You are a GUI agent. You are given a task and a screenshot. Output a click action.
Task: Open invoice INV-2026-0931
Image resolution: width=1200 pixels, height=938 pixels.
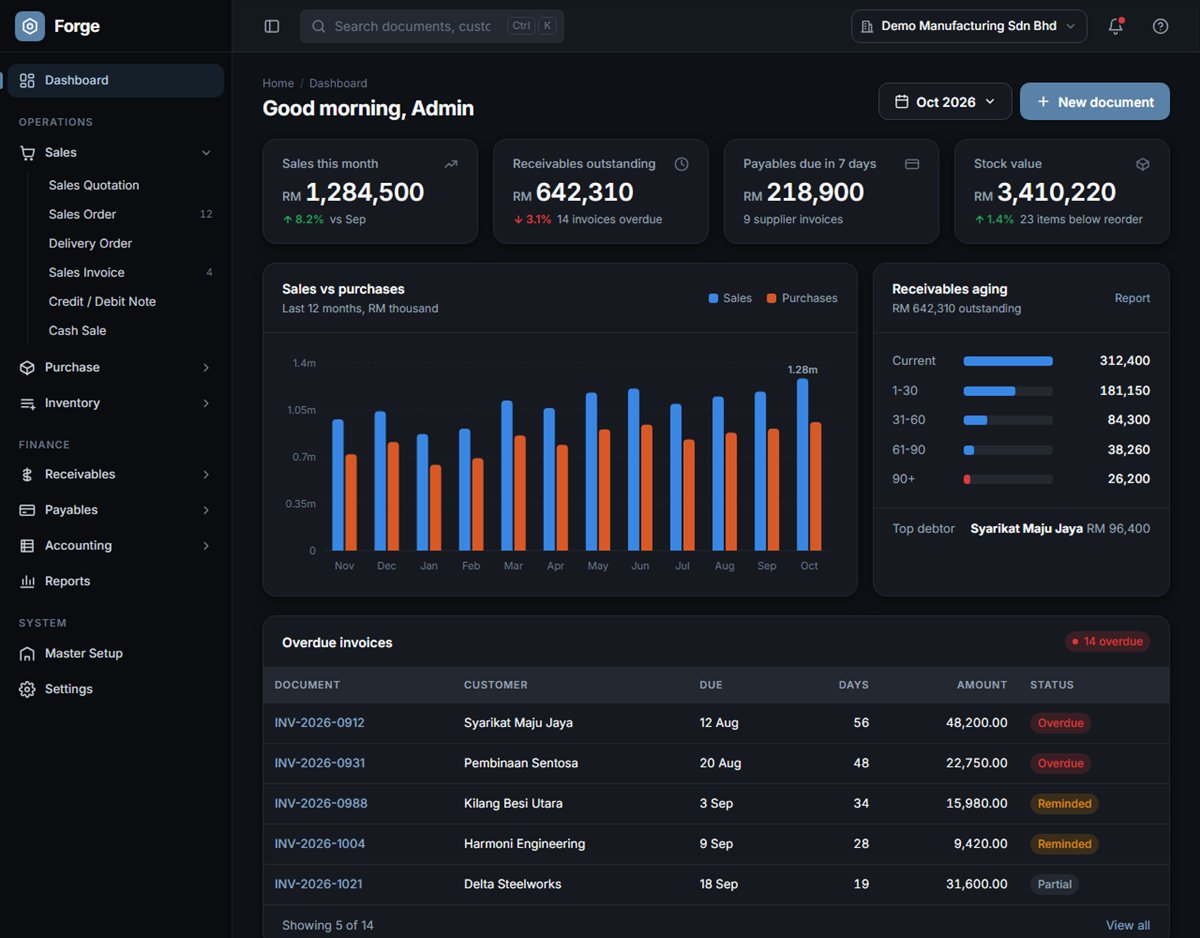click(320, 763)
